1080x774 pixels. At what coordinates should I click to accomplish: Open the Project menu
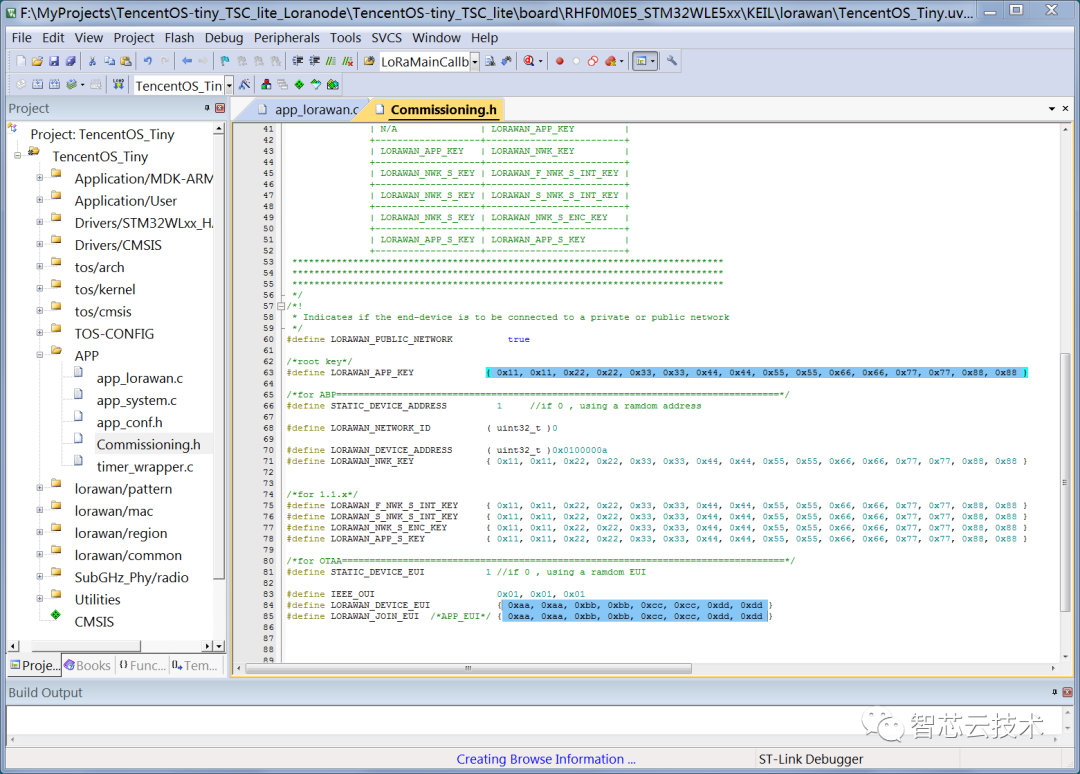(134, 38)
